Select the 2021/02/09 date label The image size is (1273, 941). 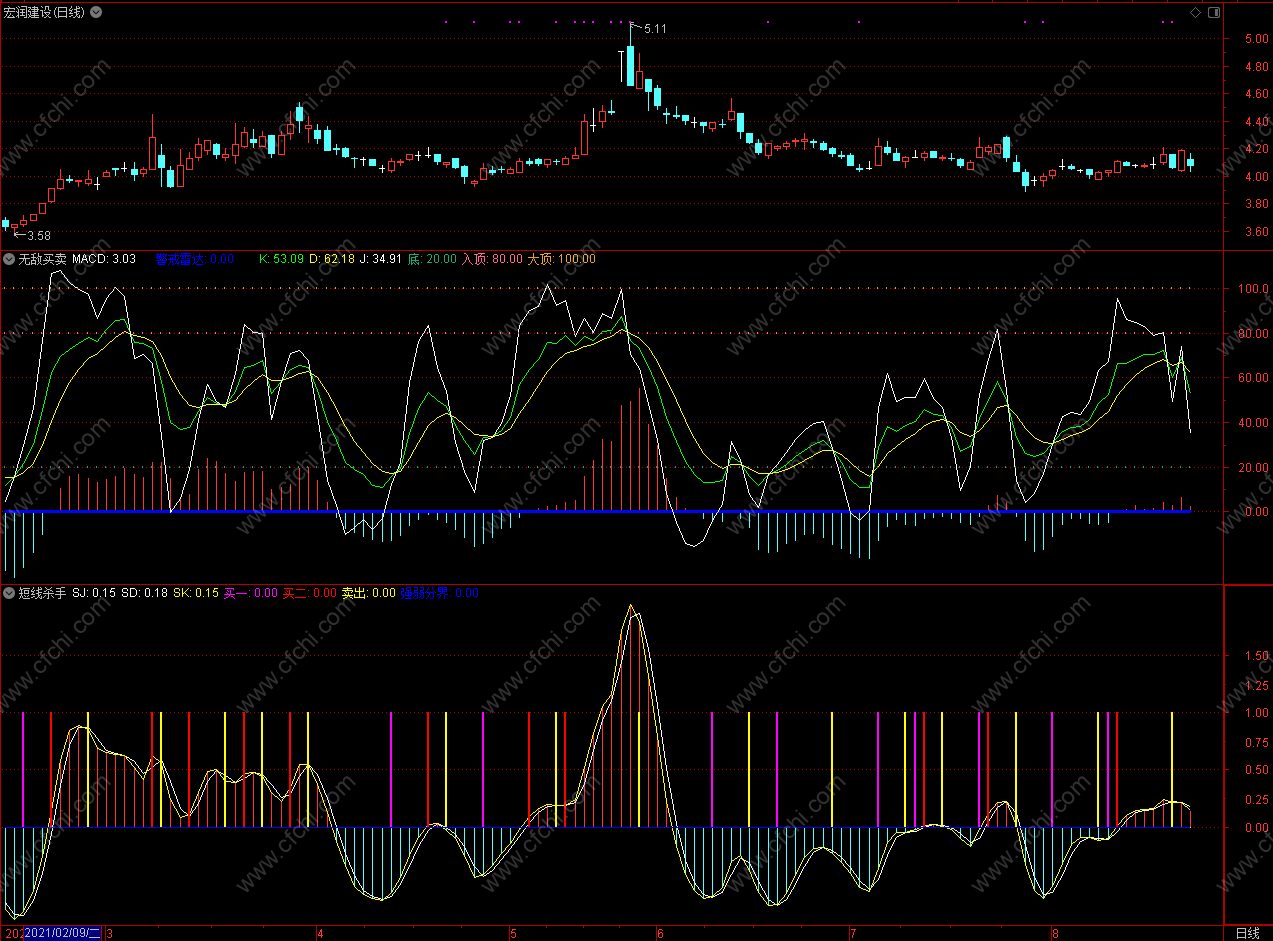click(62, 933)
